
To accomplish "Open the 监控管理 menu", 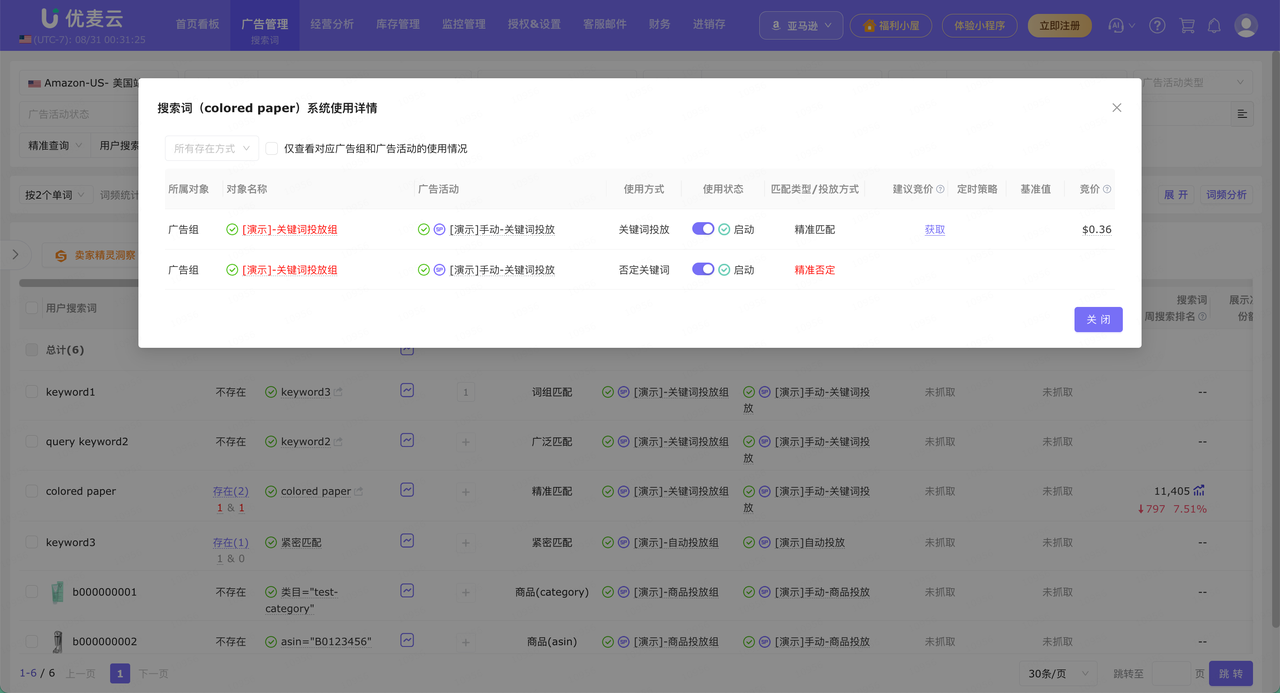I will click(x=464, y=24).
